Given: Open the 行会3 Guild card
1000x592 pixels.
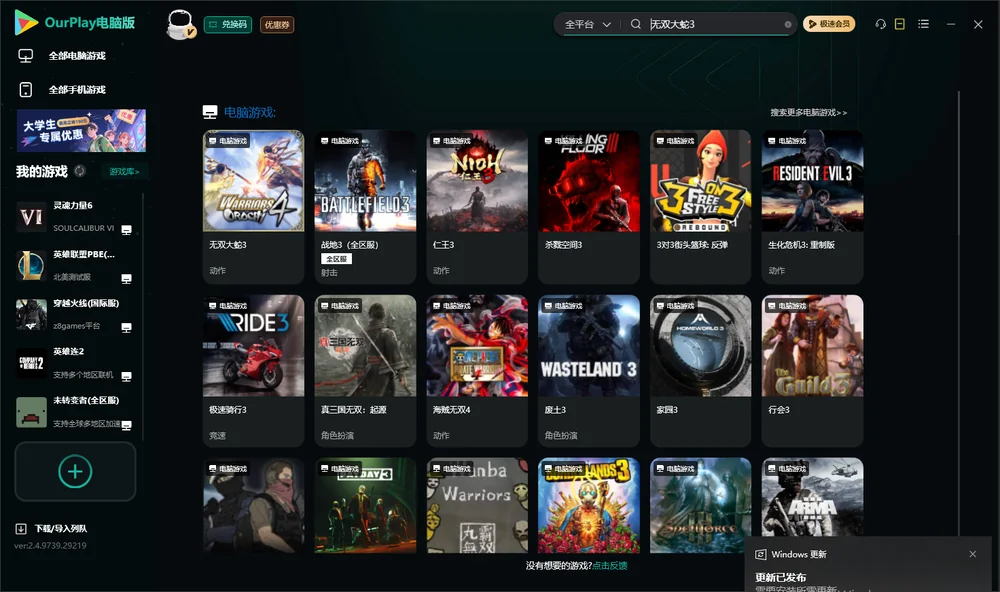Looking at the screenshot, I should [812, 371].
